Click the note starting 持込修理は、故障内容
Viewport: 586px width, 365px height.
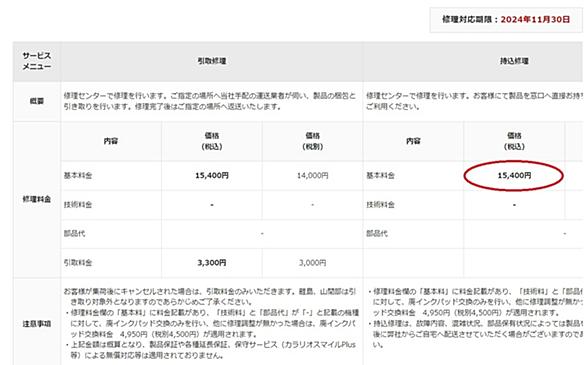[476, 334]
